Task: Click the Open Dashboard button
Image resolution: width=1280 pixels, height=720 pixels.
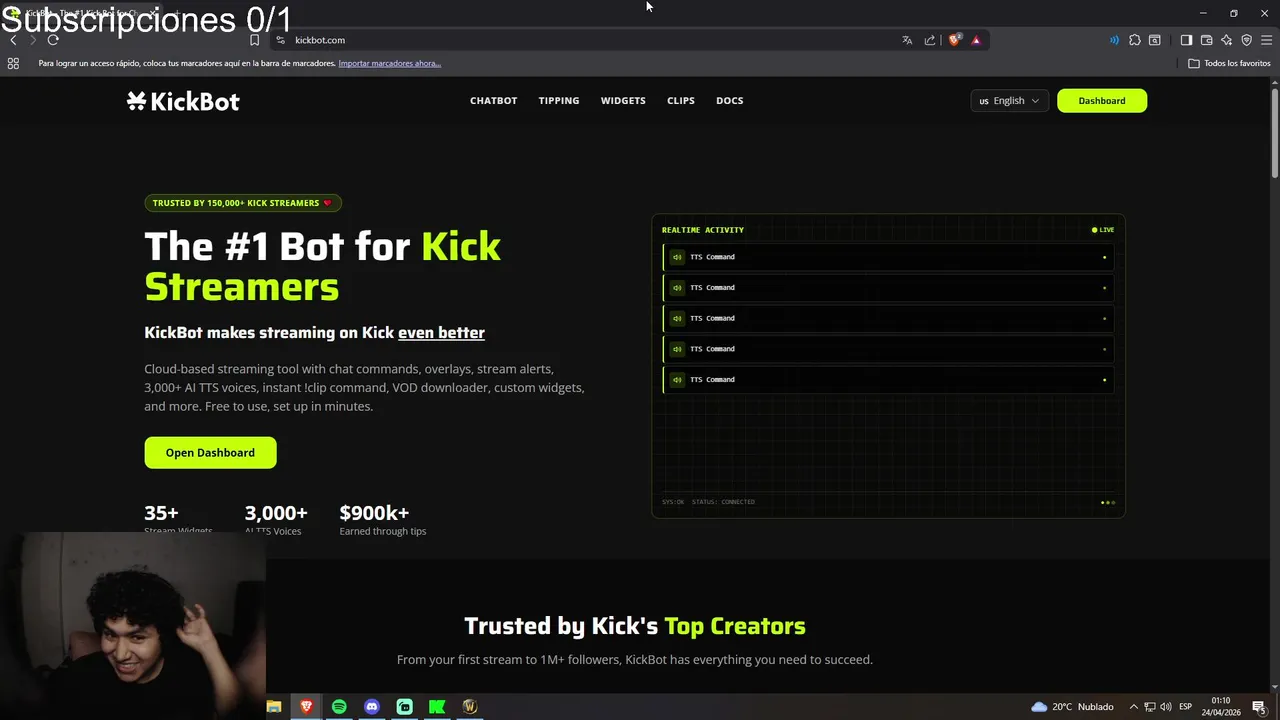Action: pos(210,453)
